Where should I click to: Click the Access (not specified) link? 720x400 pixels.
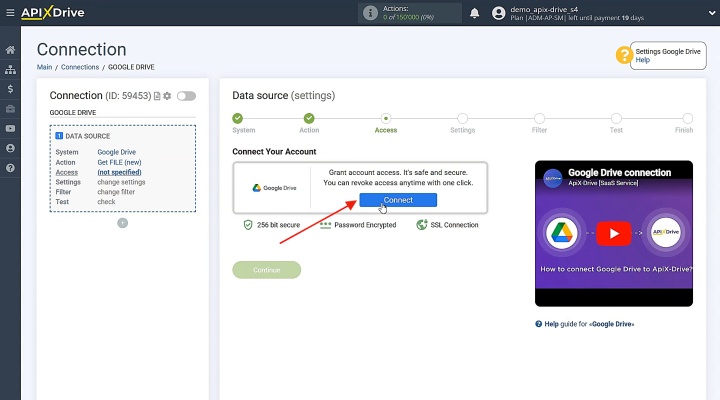point(119,172)
